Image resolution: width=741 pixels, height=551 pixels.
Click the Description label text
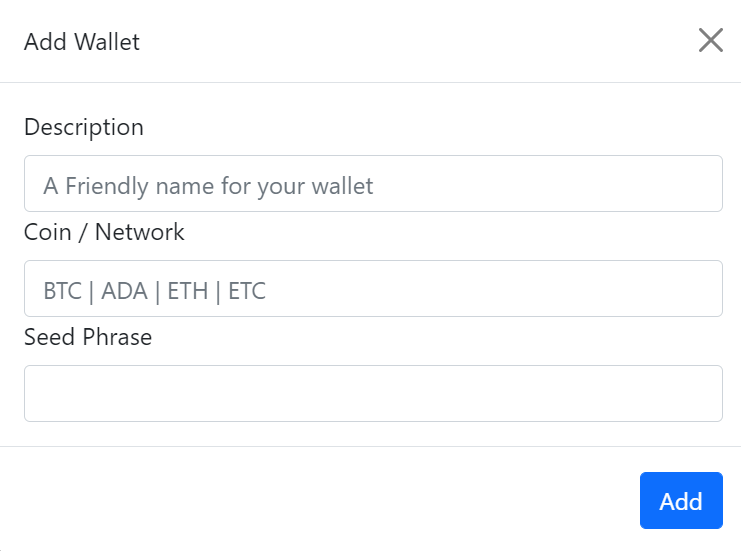84,127
